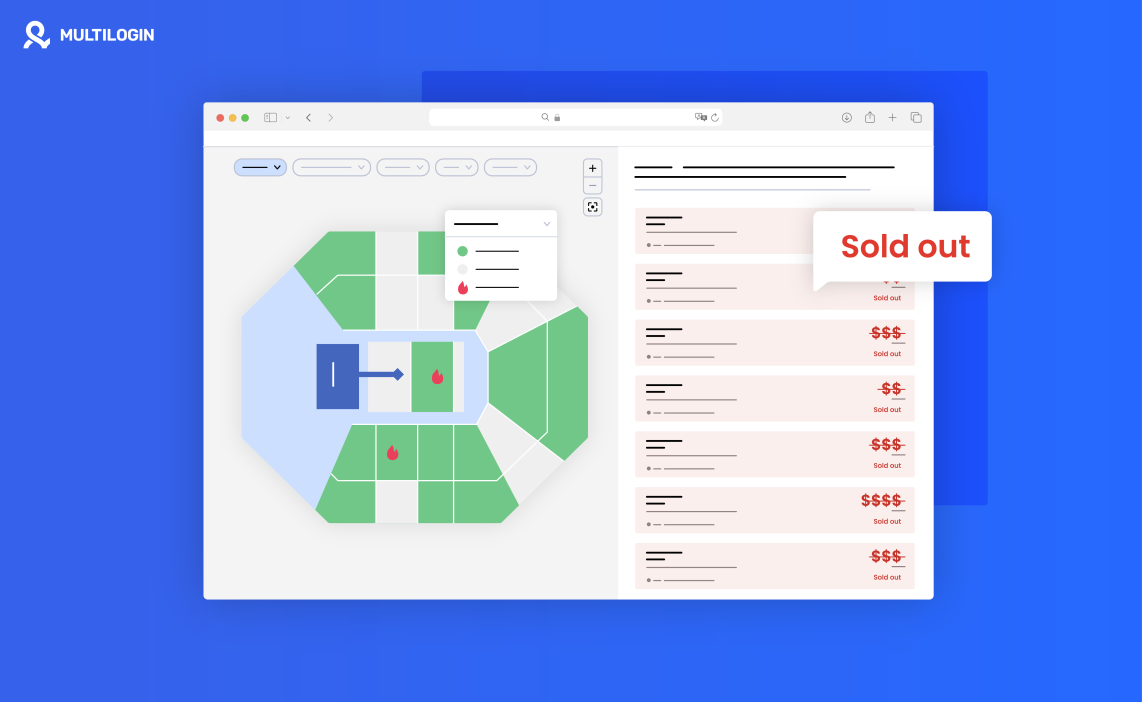Click the browser downloads icon
This screenshot has height=702, width=1142.
846,117
